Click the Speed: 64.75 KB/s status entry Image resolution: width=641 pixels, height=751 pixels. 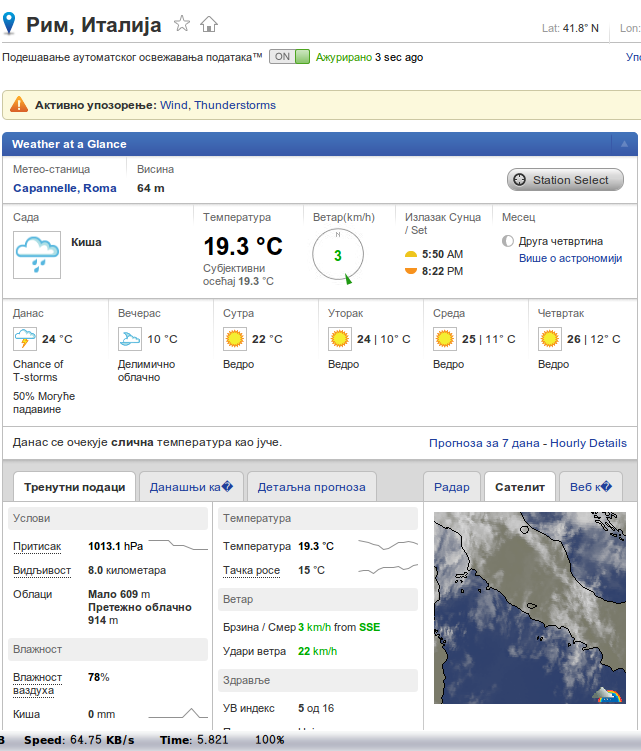pyautogui.click(x=79, y=740)
